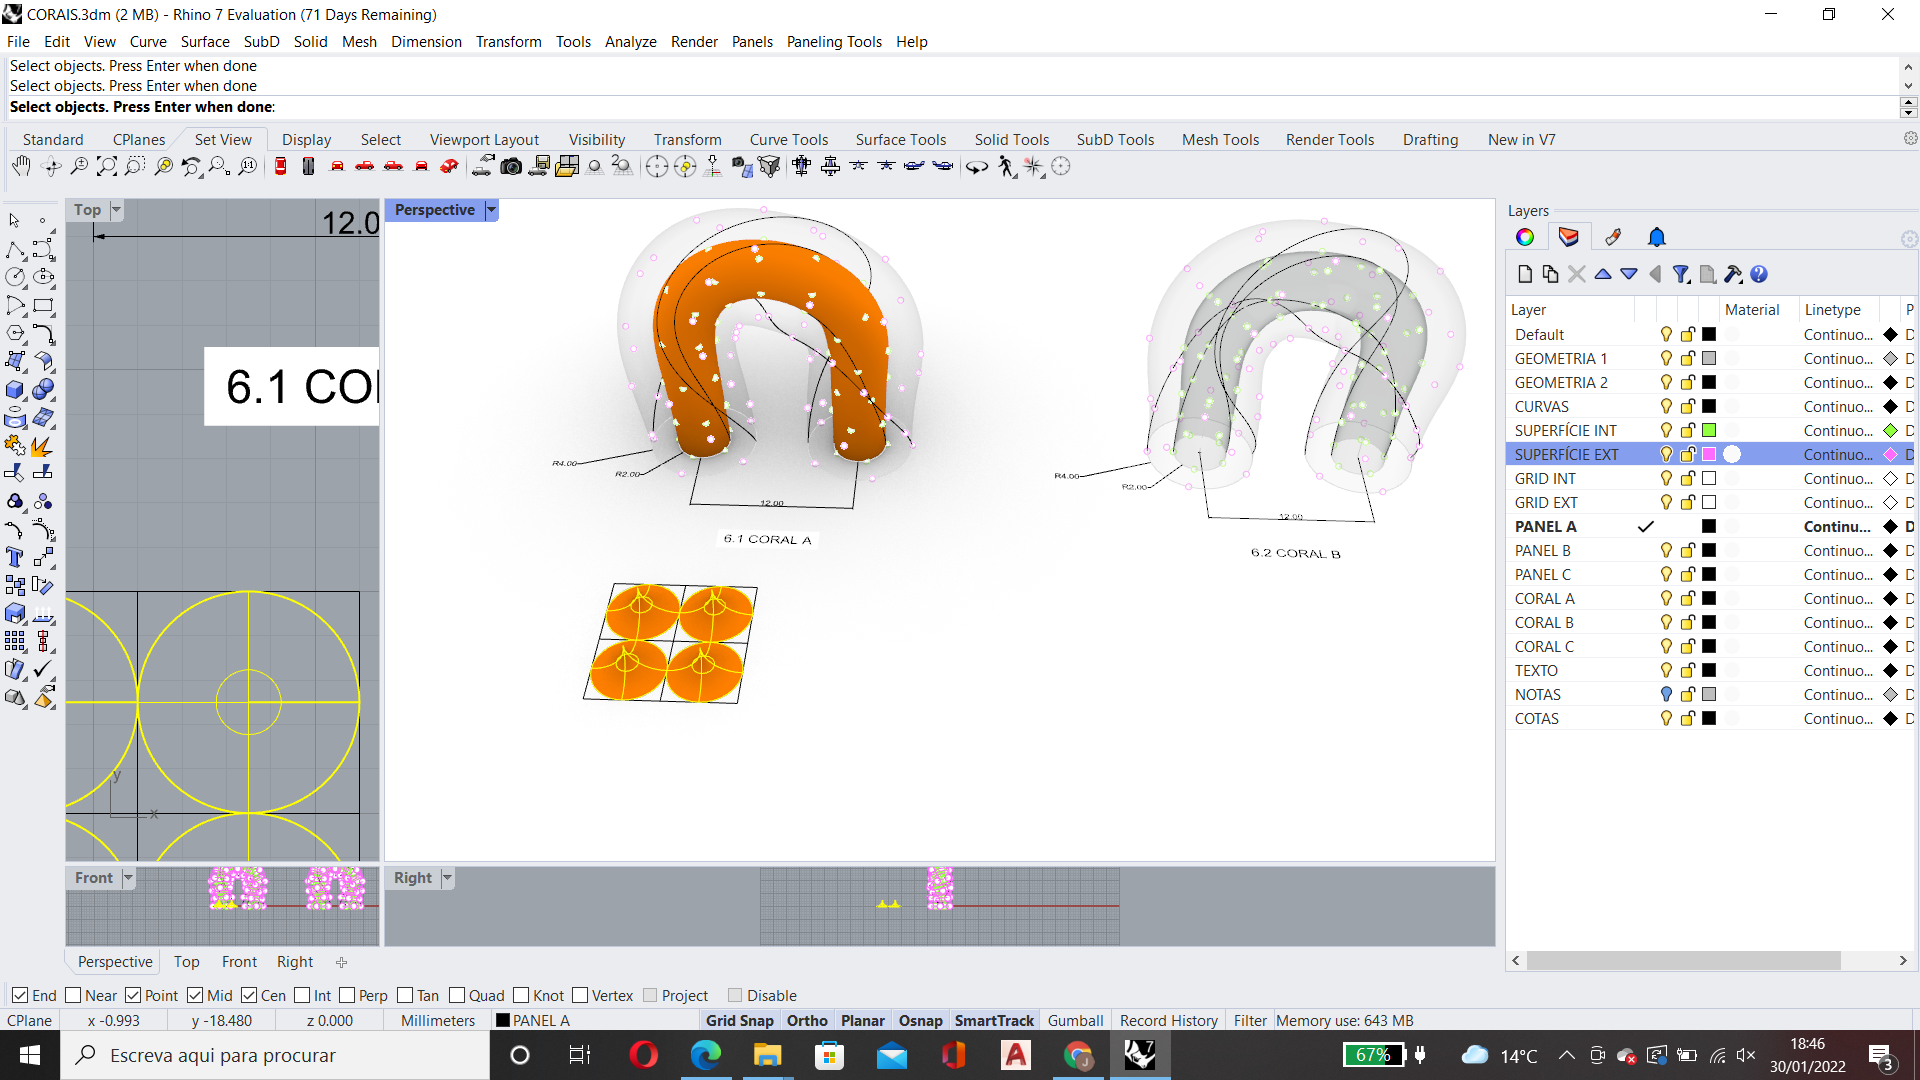Screen dimensions: 1920x1080
Task: Toggle Gumball in the status bar
Action: tap(1075, 1020)
